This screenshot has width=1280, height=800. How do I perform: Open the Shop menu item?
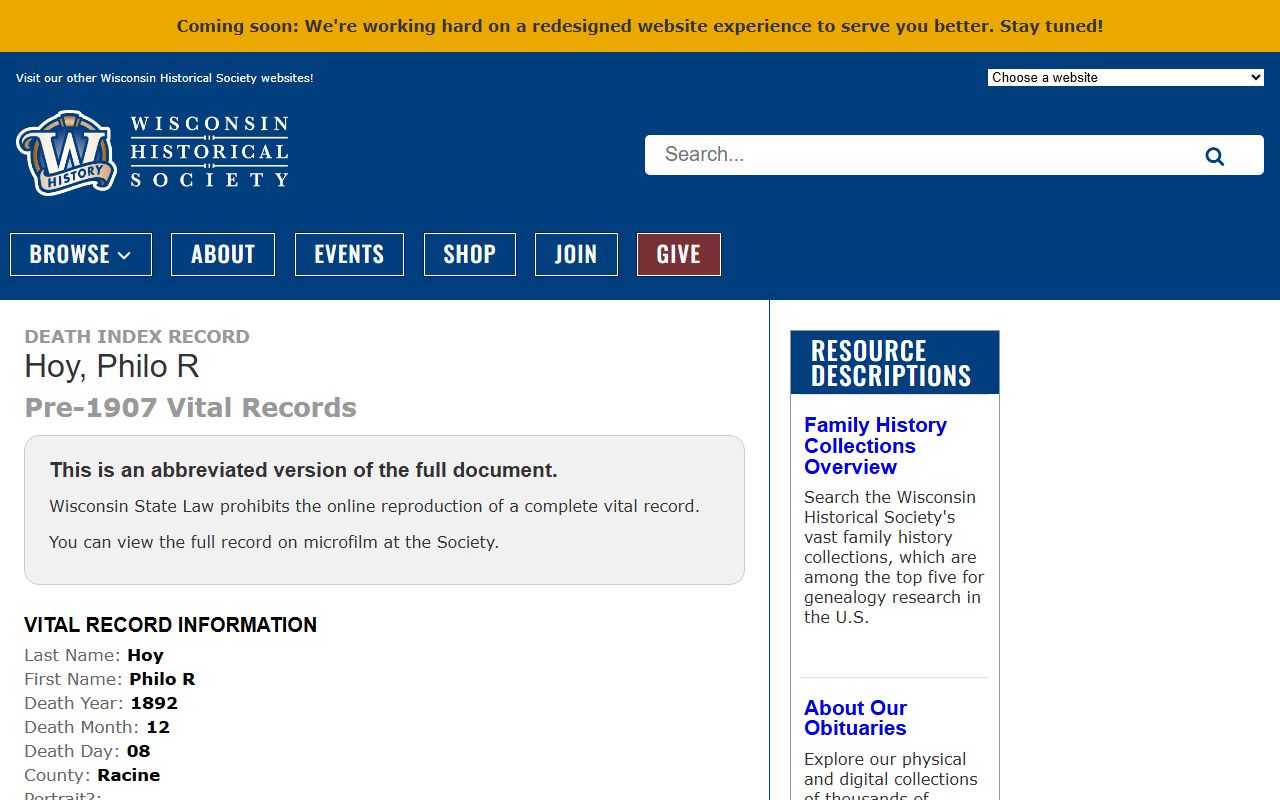coord(469,254)
